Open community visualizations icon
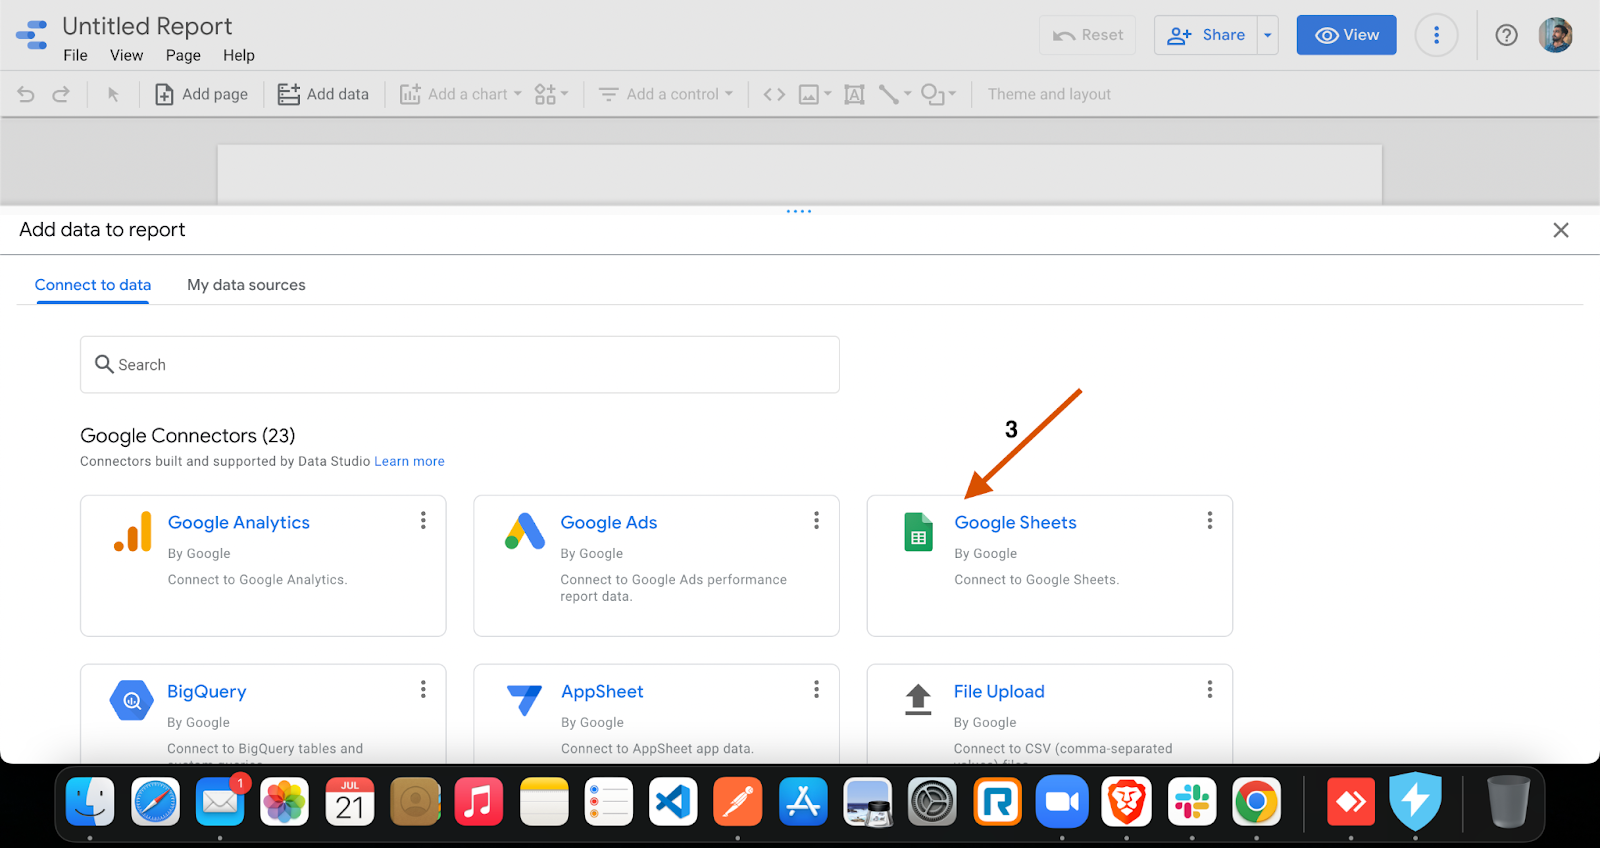This screenshot has width=1600, height=848. tap(545, 94)
